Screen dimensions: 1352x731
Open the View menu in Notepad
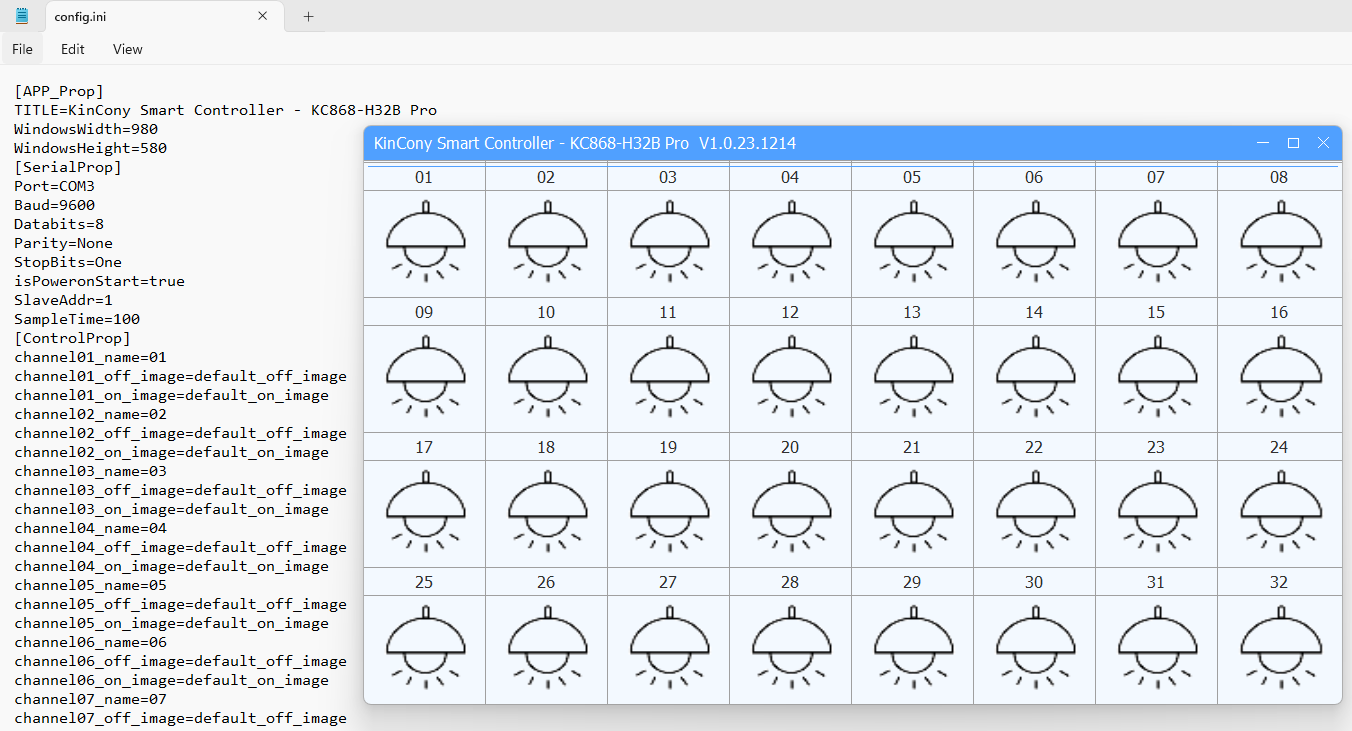[127, 49]
